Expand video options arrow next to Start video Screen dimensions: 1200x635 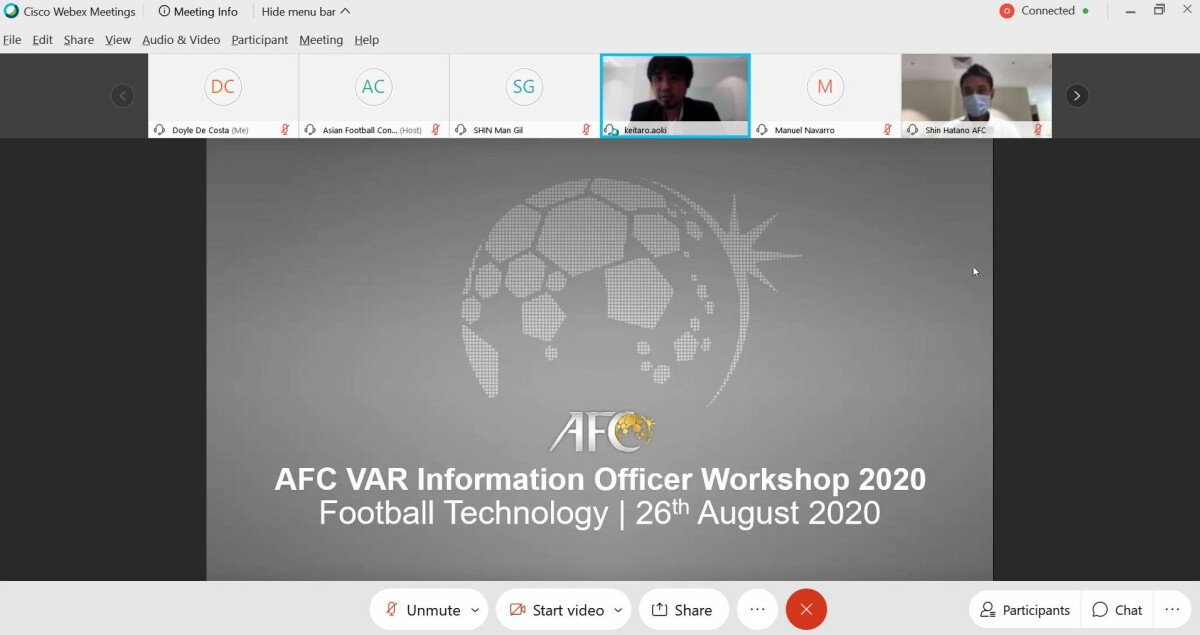coord(618,610)
